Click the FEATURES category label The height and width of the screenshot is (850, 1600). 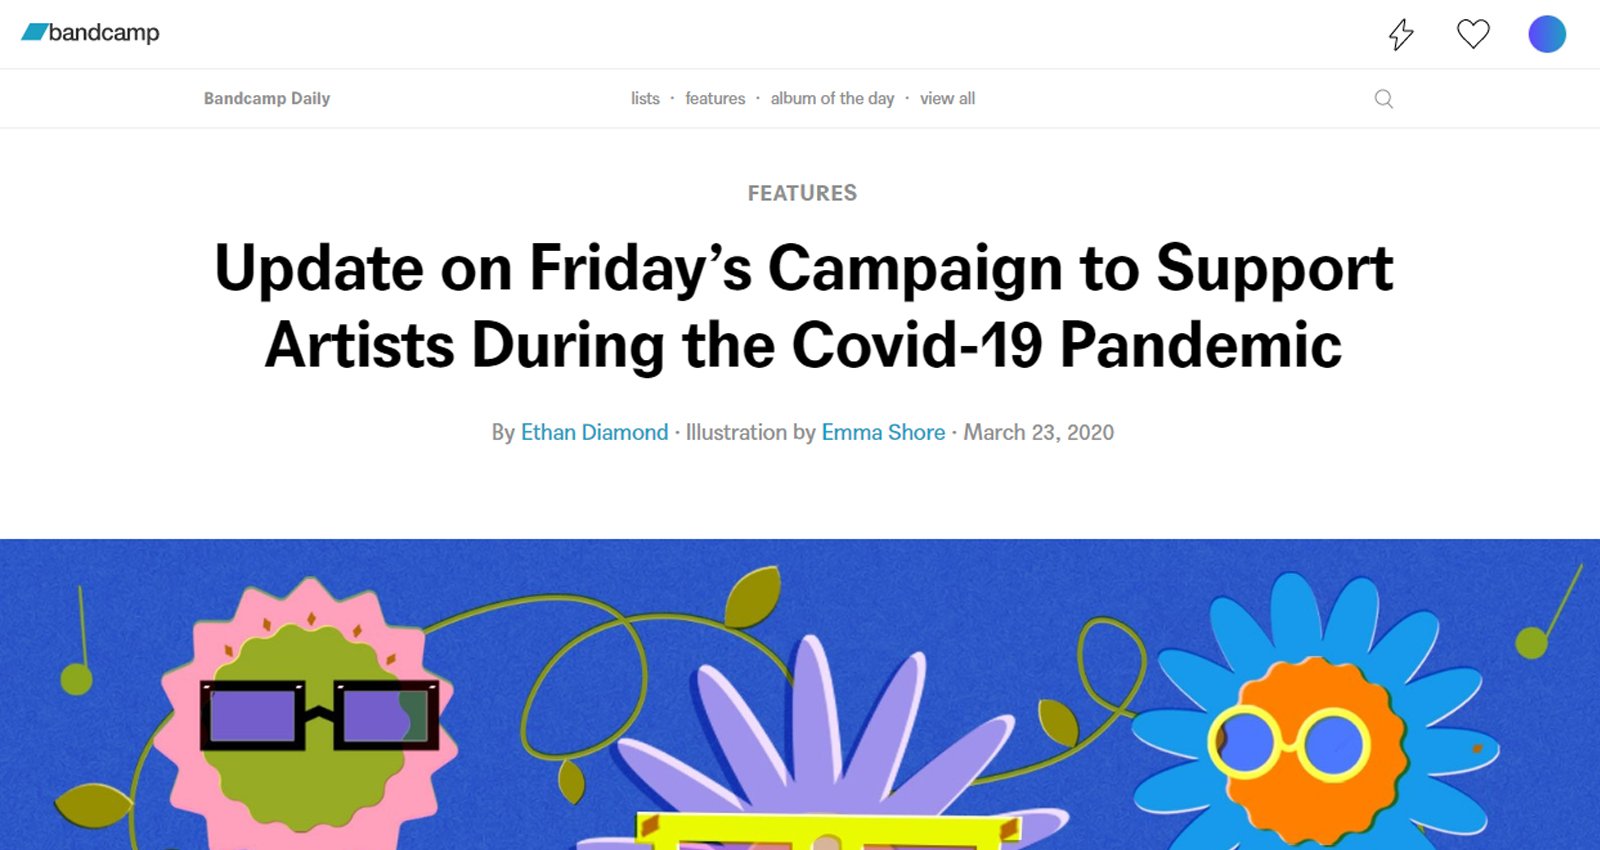[802, 193]
